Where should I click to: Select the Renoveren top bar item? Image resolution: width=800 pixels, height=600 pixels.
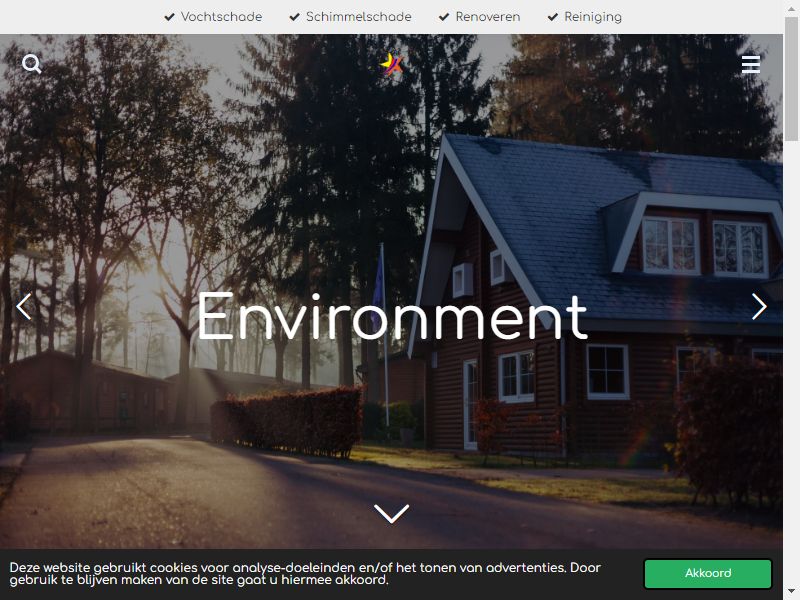[x=488, y=17]
